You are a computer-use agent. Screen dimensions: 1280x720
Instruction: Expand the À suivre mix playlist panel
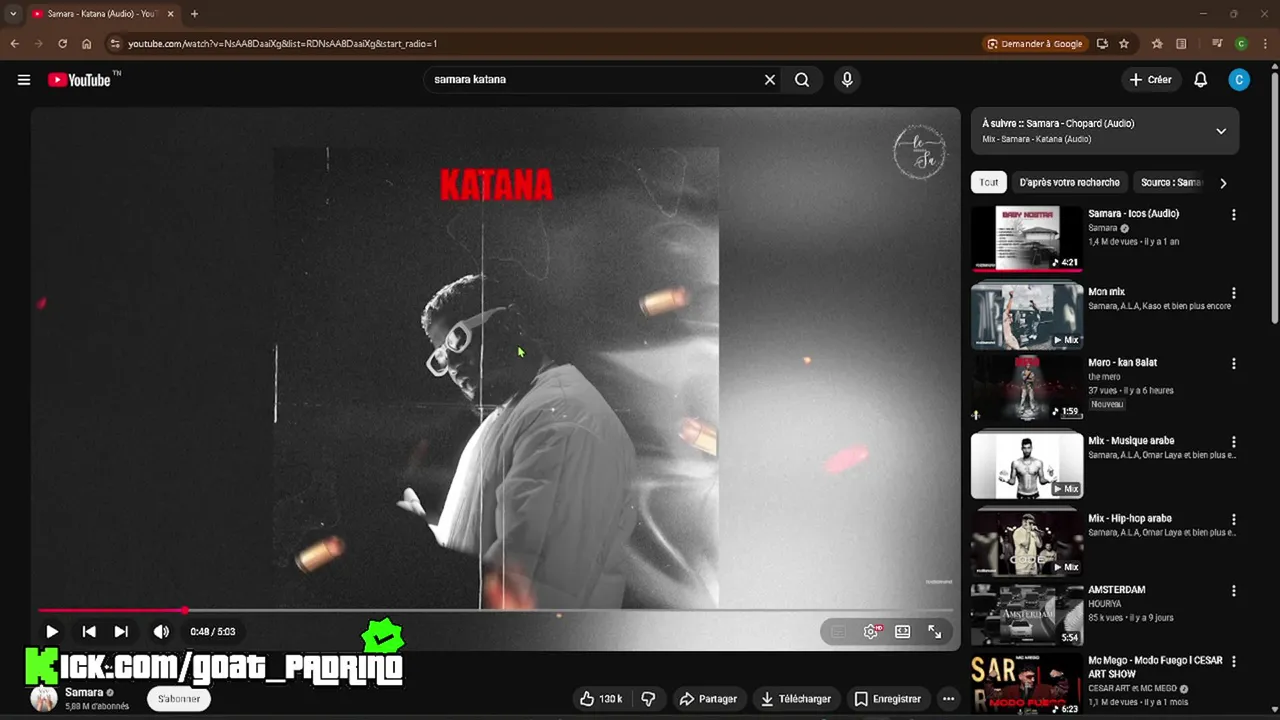1221,131
